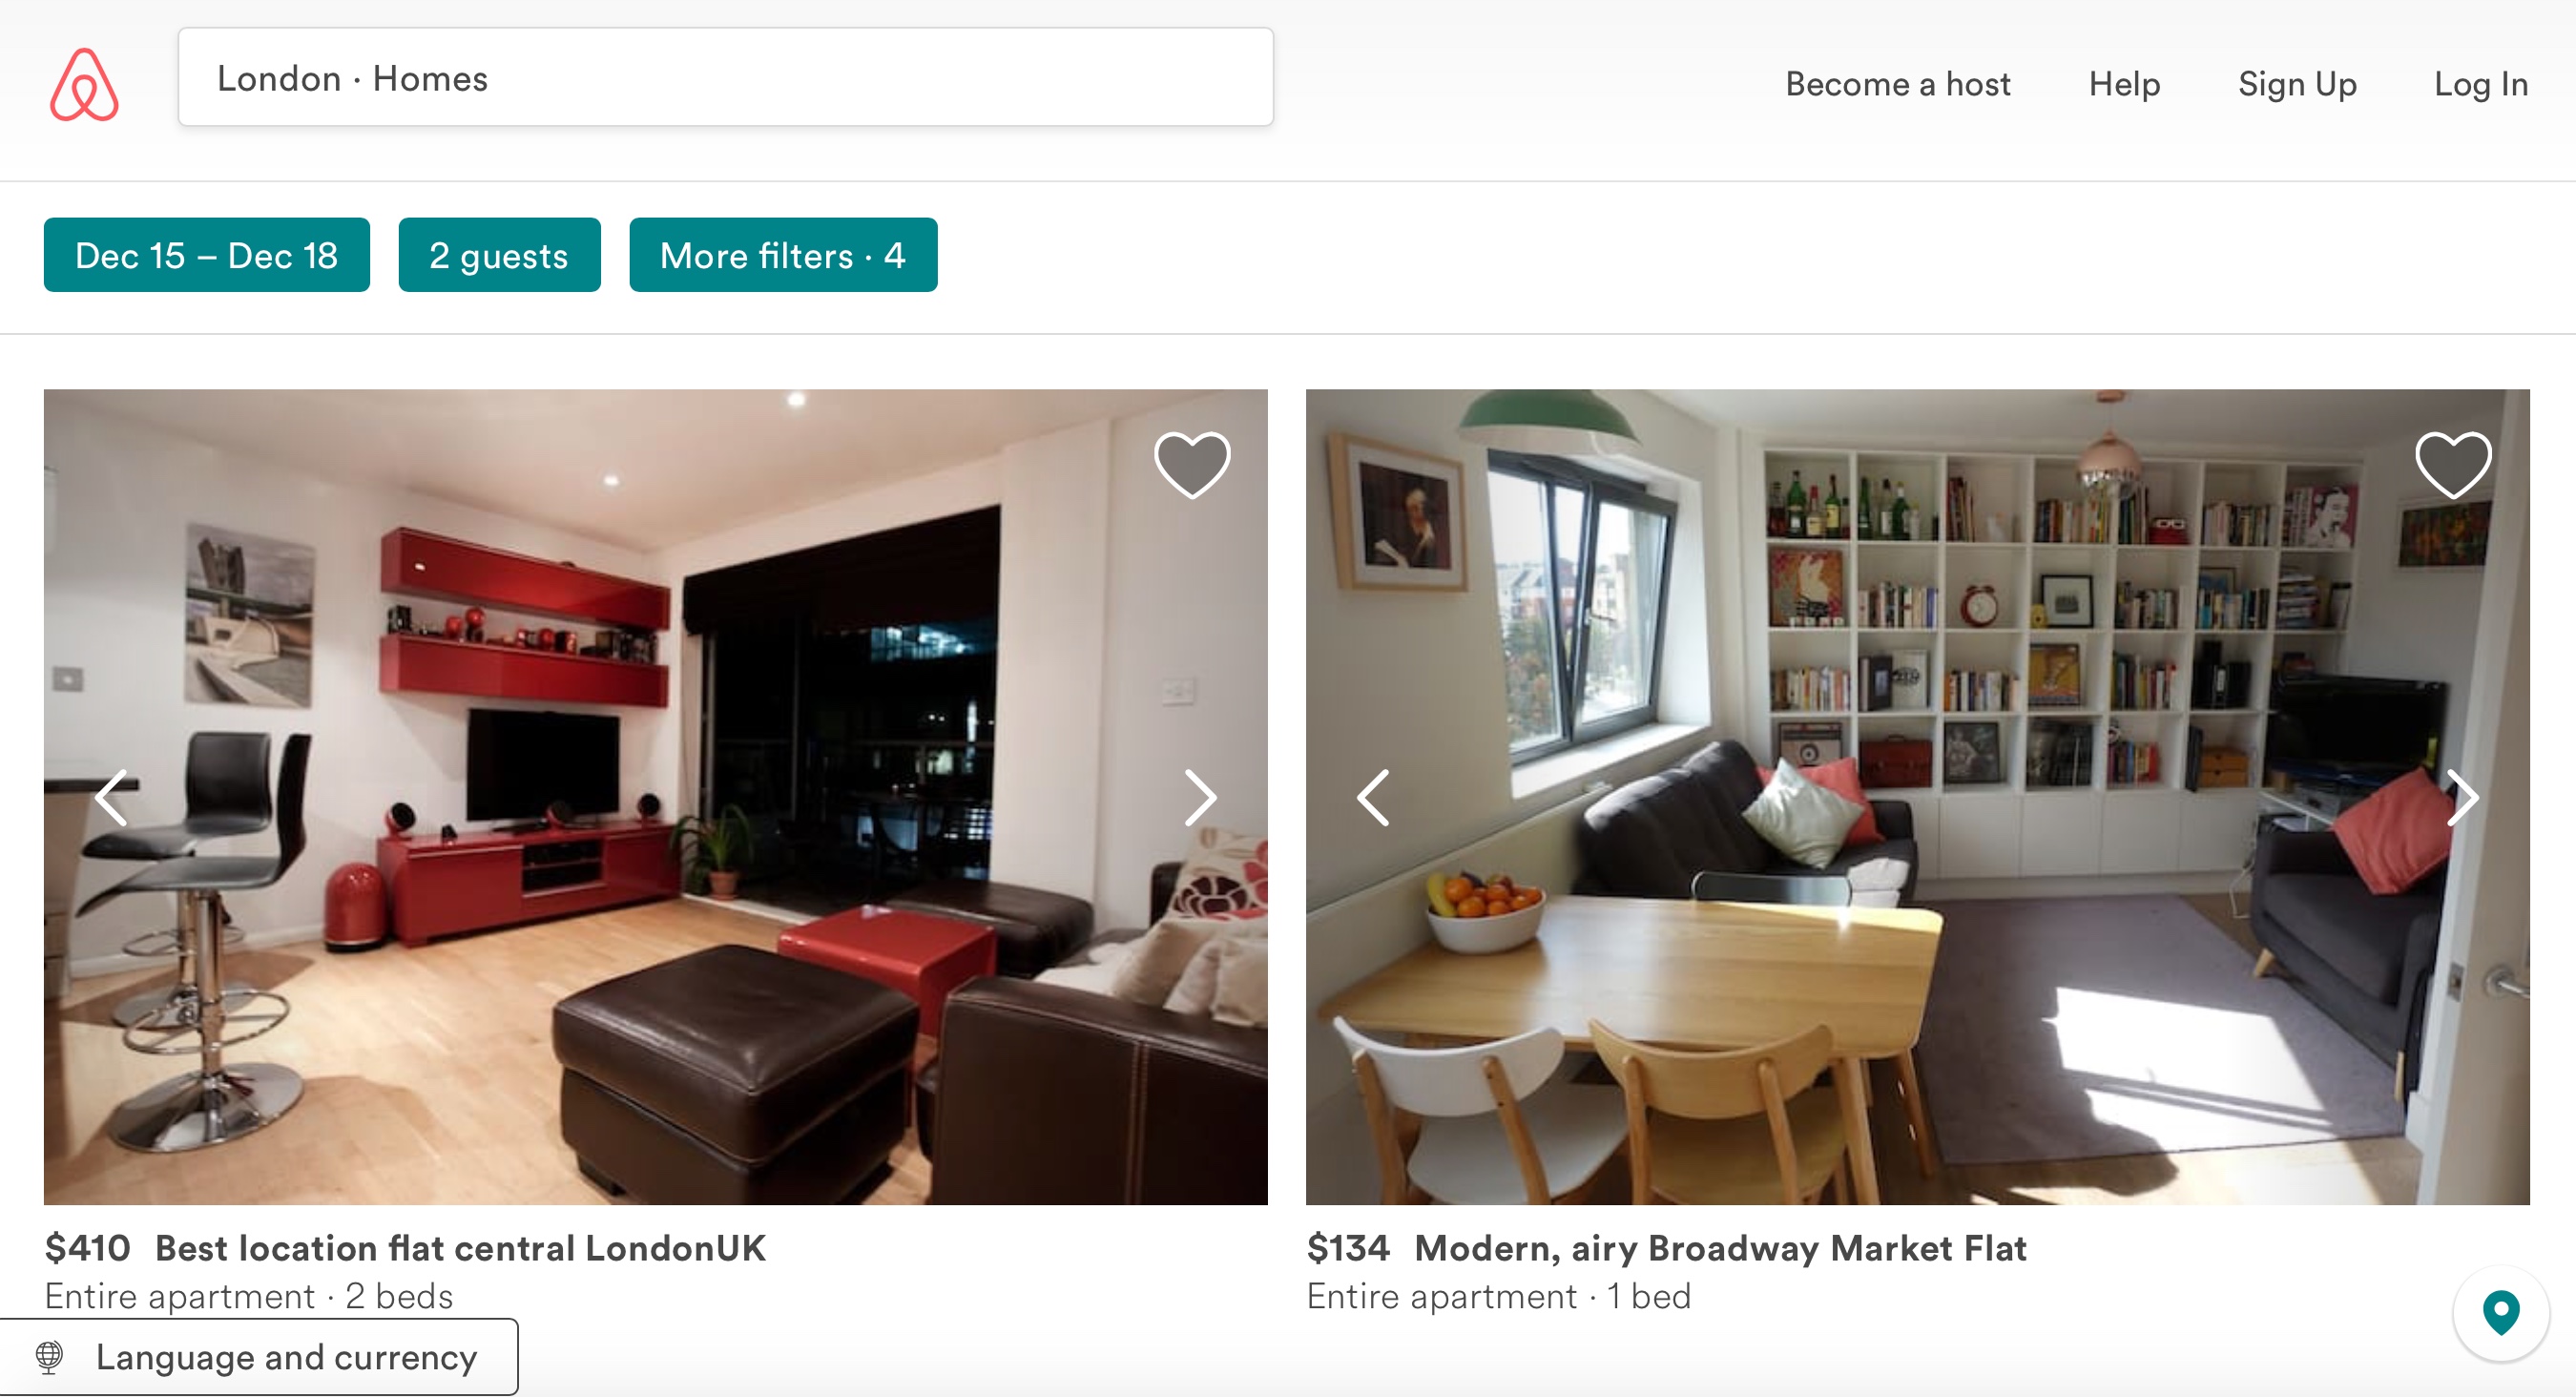Show previous photo of Broadway Market Flat
The image size is (2576, 1397).
coord(1373,797)
